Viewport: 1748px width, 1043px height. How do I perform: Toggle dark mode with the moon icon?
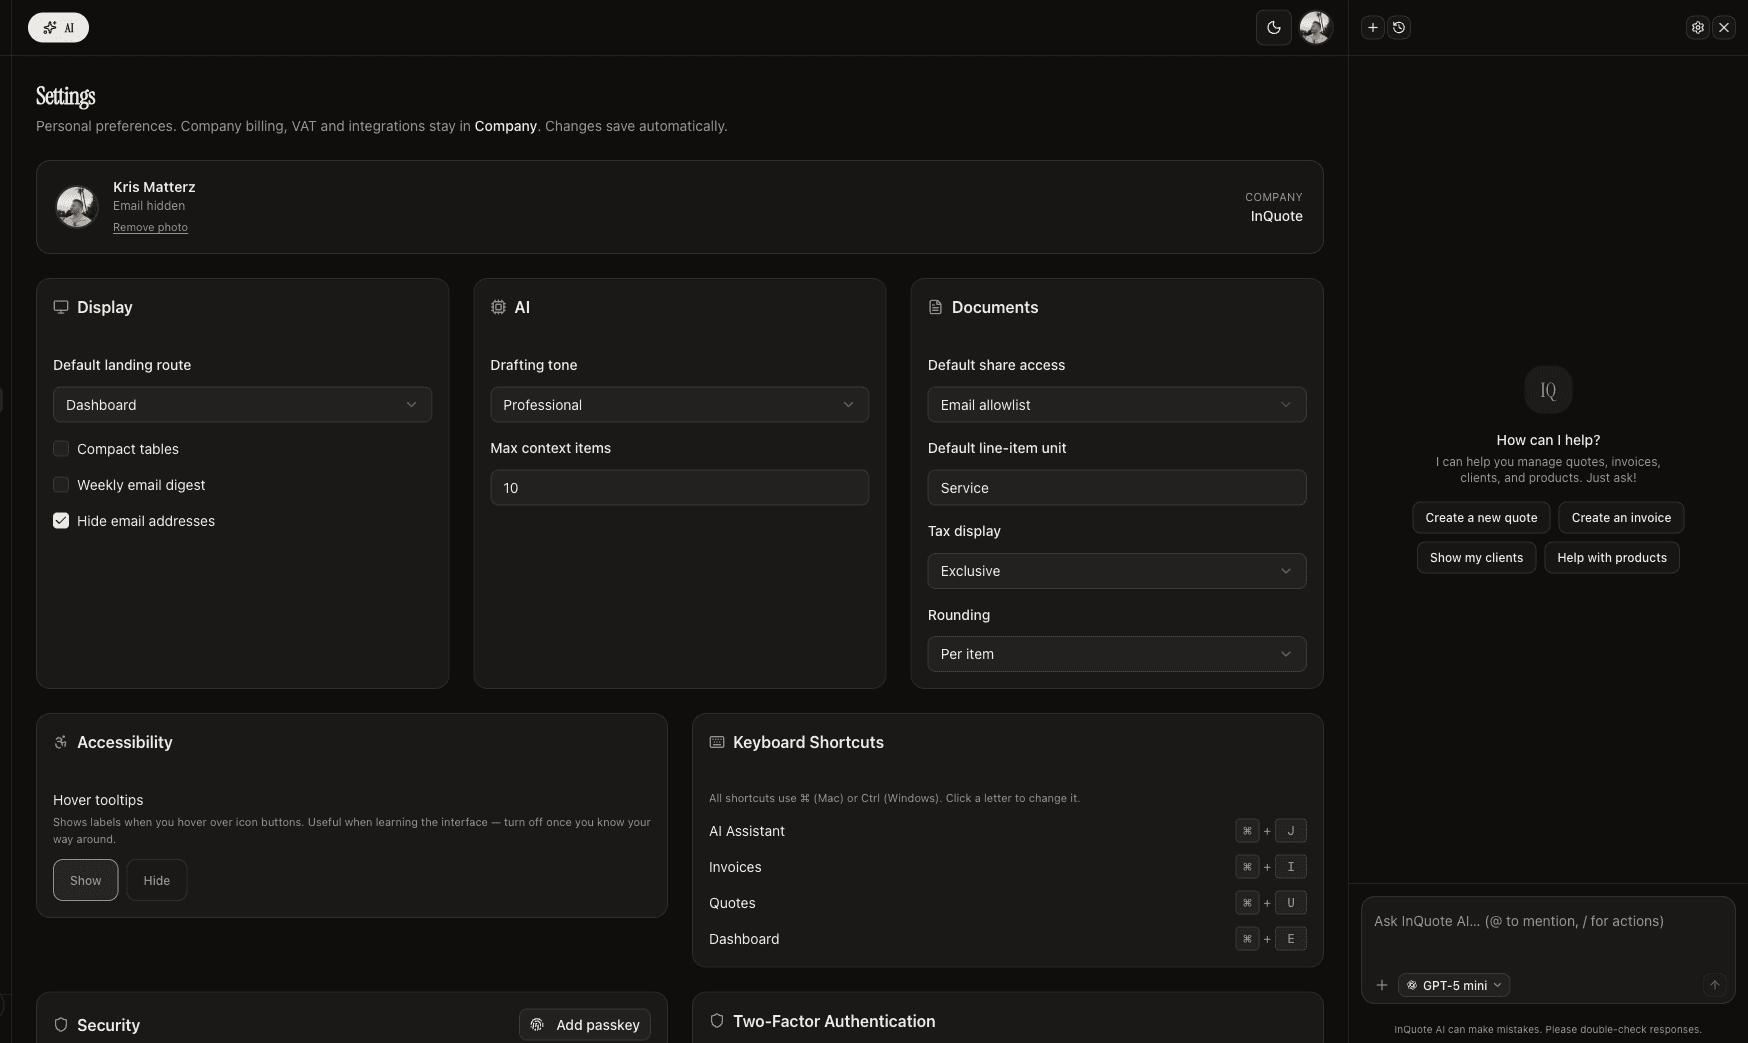tap(1273, 28)
